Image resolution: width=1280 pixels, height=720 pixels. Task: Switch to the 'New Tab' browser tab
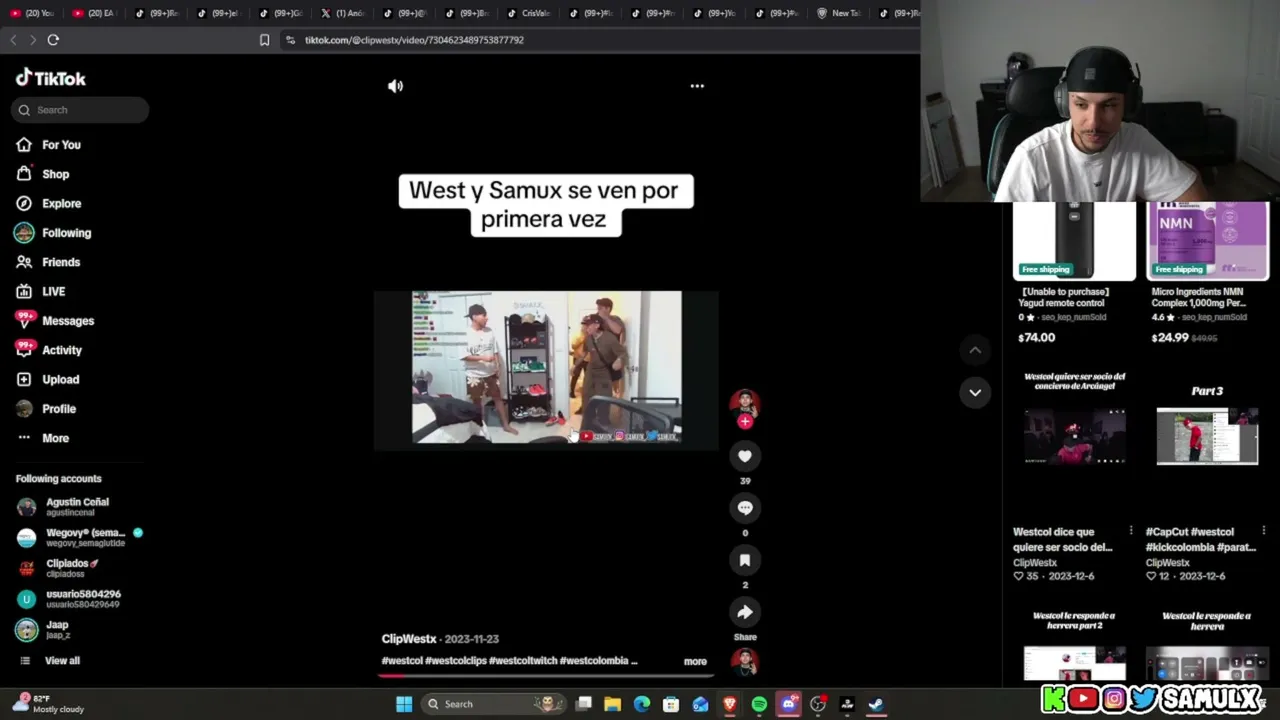click(839, 13)
